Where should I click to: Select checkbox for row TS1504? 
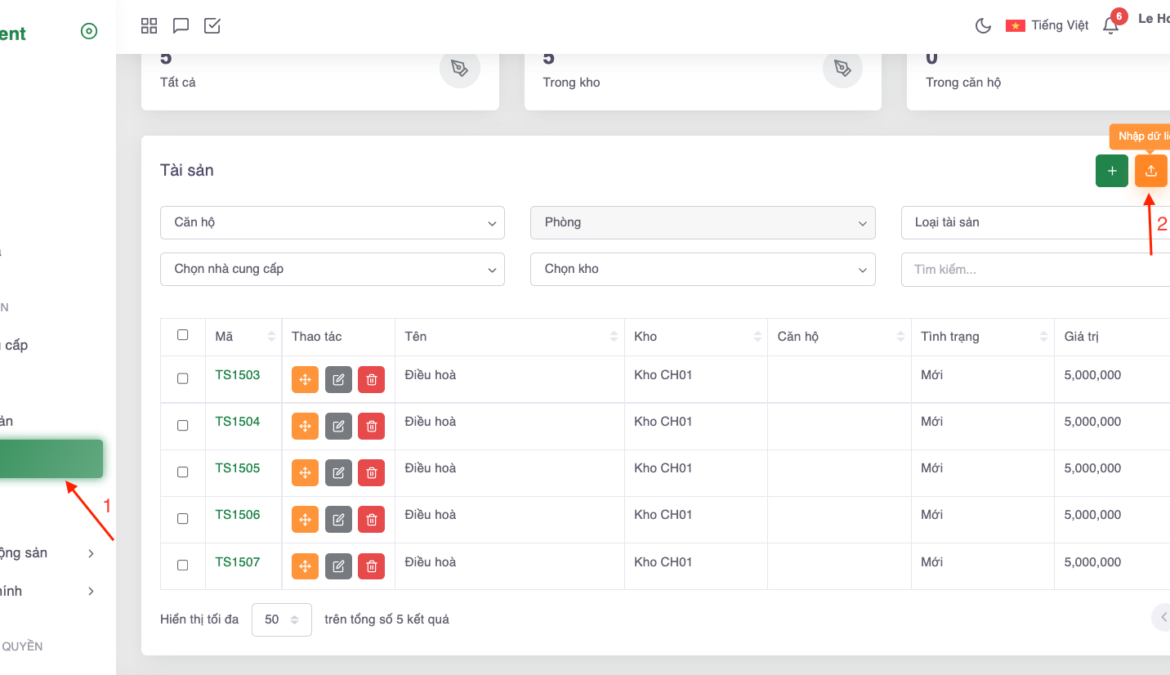tap(182, 425)
